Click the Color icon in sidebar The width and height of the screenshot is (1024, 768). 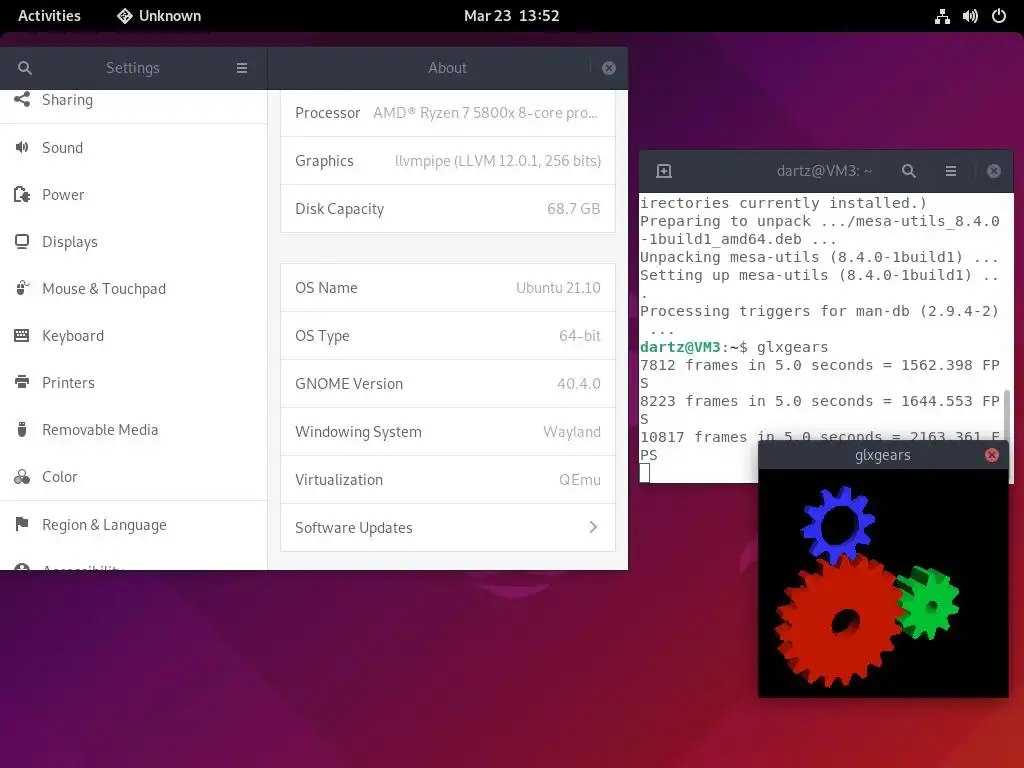pos(22,477)
